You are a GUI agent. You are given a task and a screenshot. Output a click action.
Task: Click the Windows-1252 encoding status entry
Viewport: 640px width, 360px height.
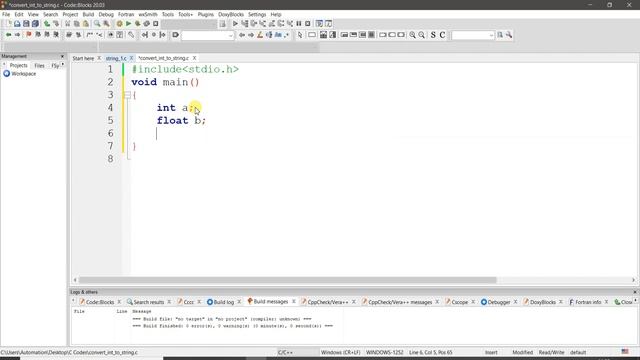384,352
